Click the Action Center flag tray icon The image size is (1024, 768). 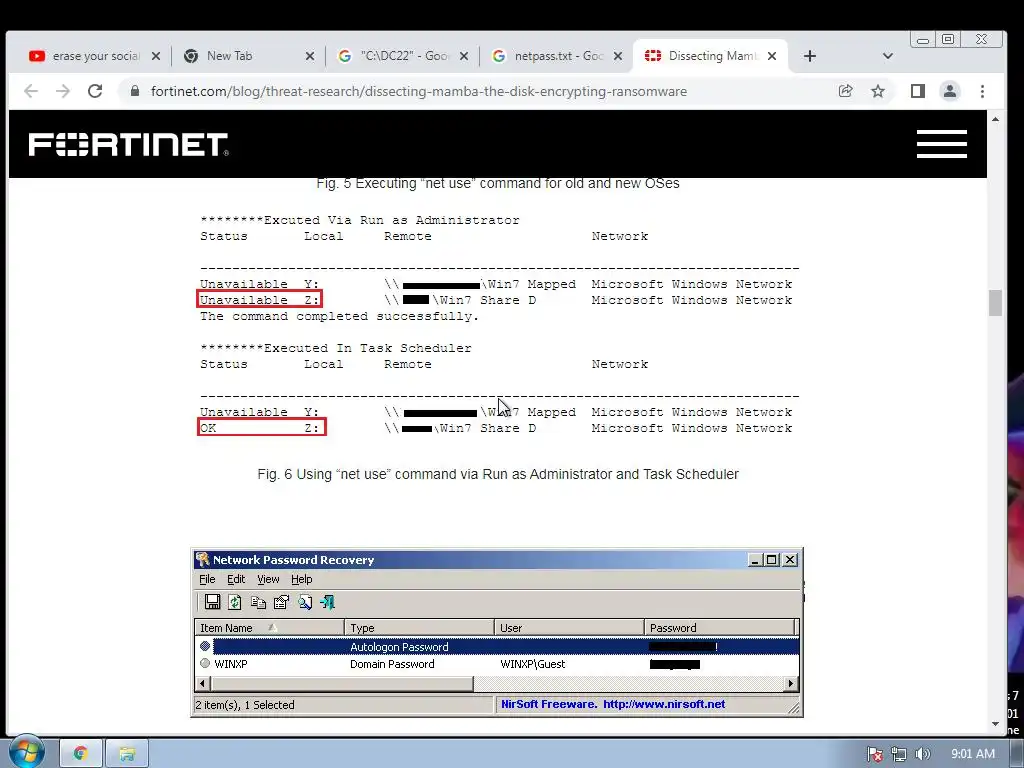874,754
